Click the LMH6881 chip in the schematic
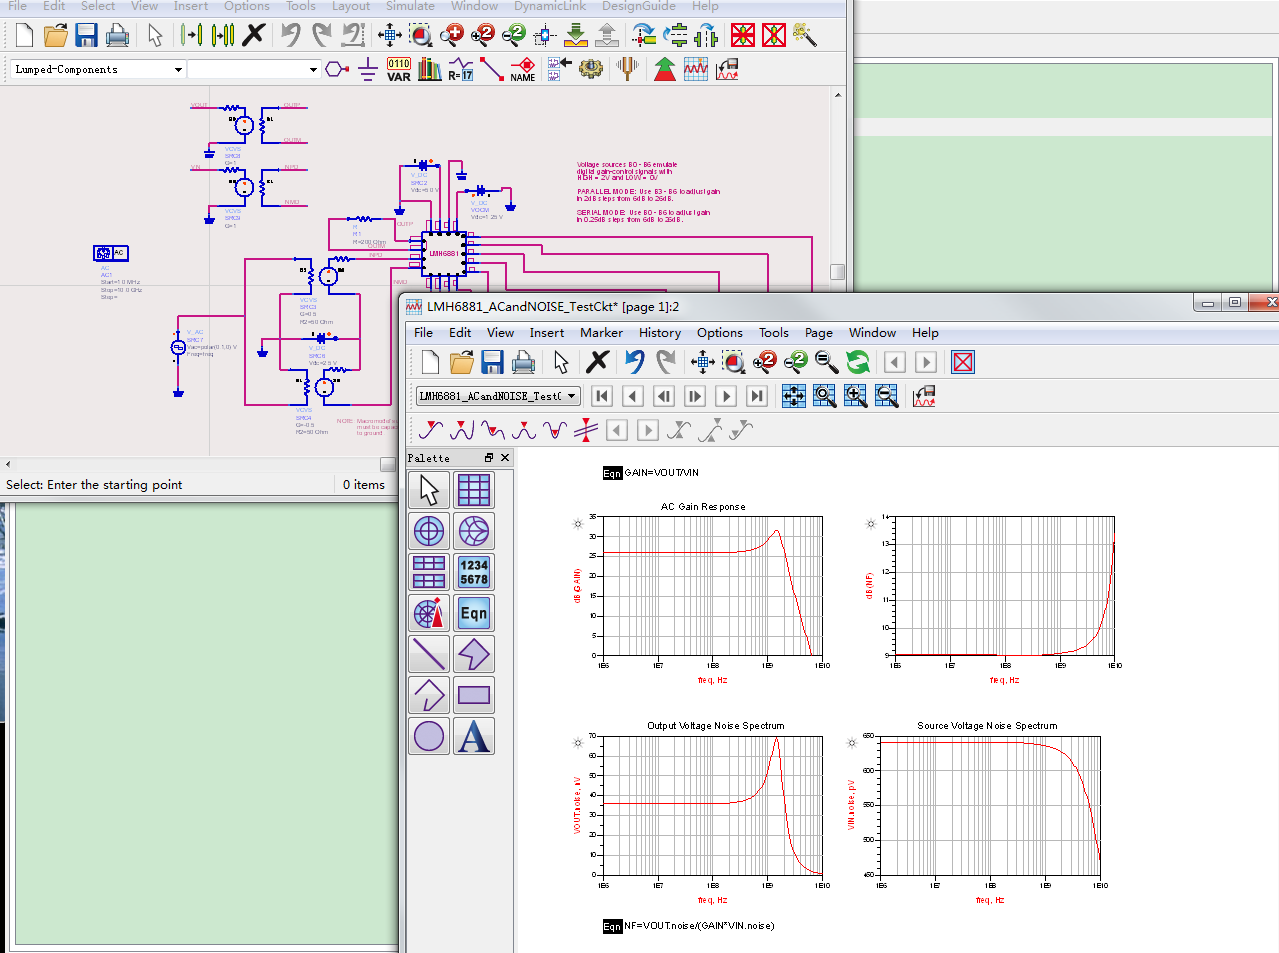Image resolution: width=1279 pixels, height=953 pixels. coord(445,254)
